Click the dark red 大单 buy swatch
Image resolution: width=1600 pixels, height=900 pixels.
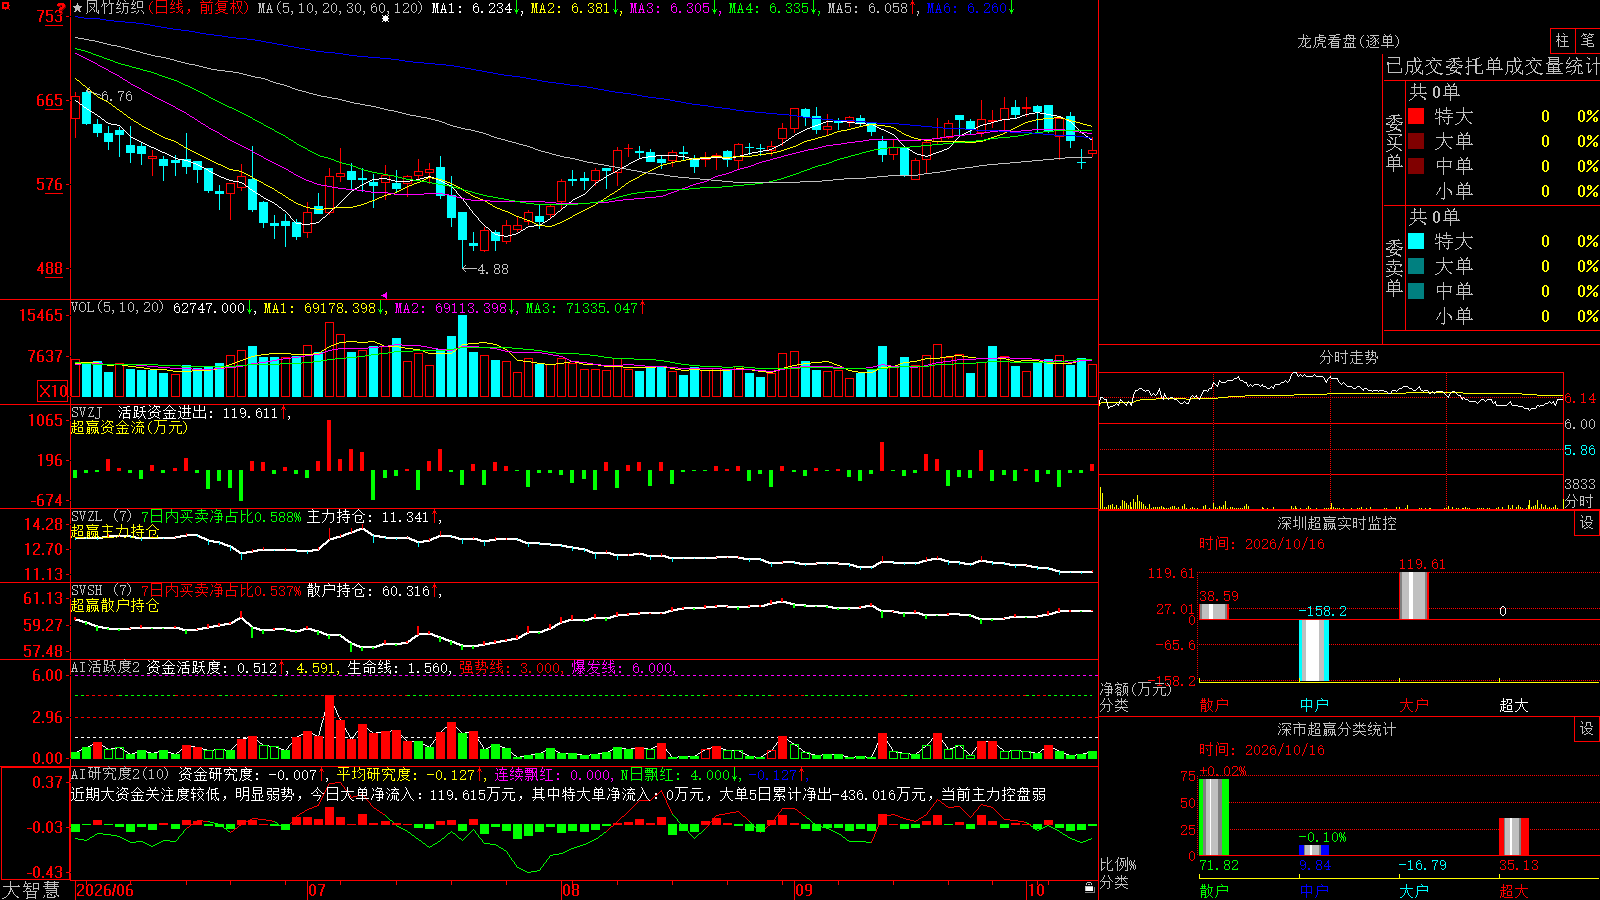(1416, 141)
